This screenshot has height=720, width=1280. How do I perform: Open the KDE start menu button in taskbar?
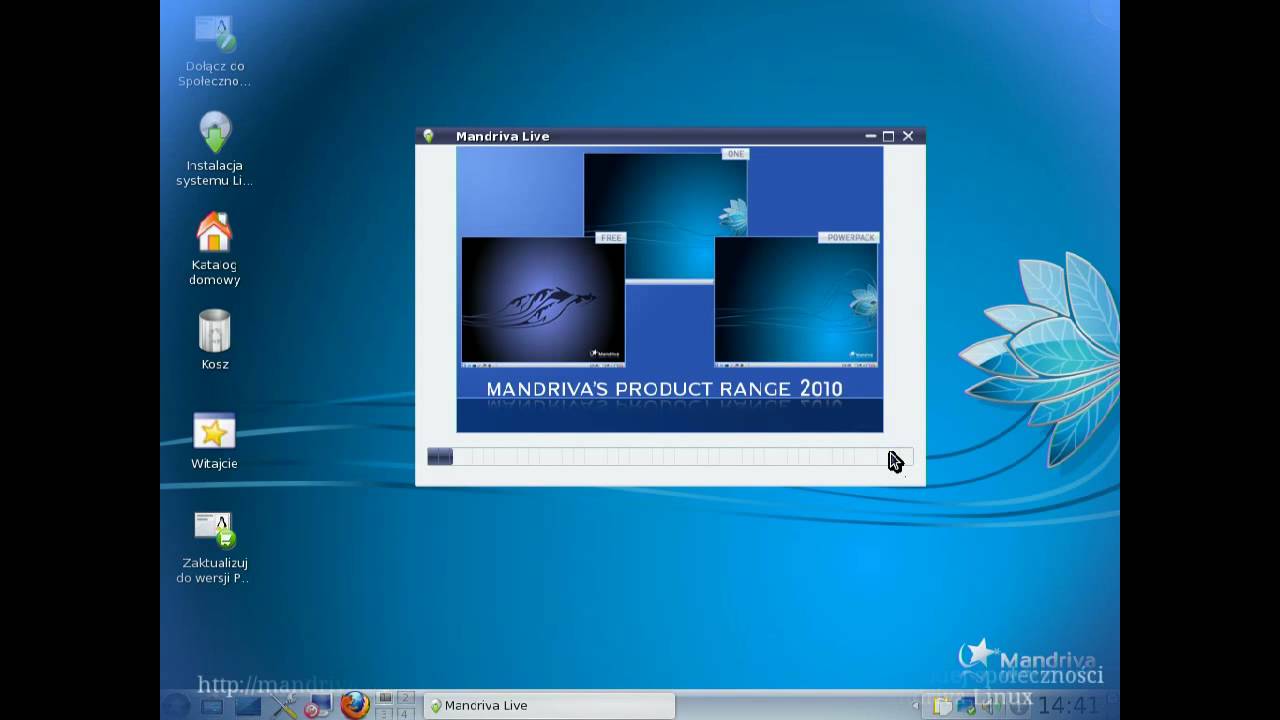[x=176, y=705]
